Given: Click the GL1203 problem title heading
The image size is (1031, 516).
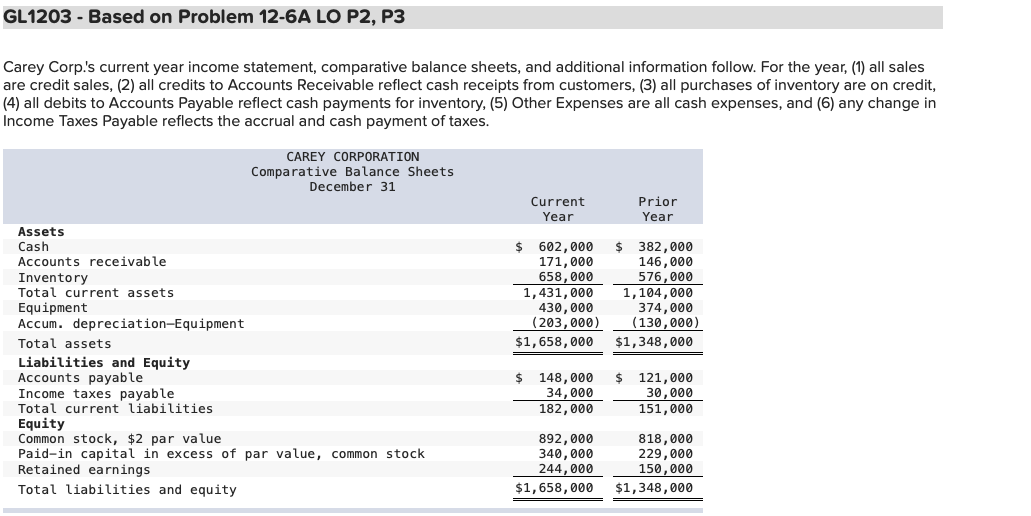Looking at the screenshot, I should point(204,17).
